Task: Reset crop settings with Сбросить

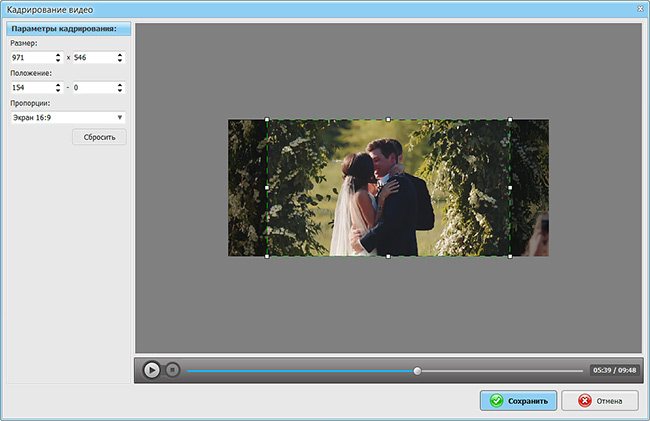Action: pyautogui.click(x=99, y=137)
